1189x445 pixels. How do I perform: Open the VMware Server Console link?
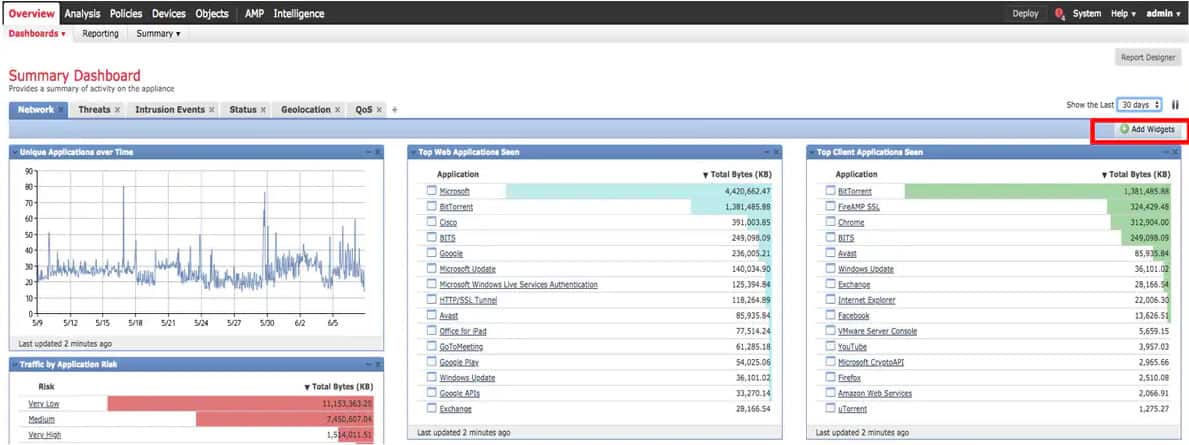(877, 331)
